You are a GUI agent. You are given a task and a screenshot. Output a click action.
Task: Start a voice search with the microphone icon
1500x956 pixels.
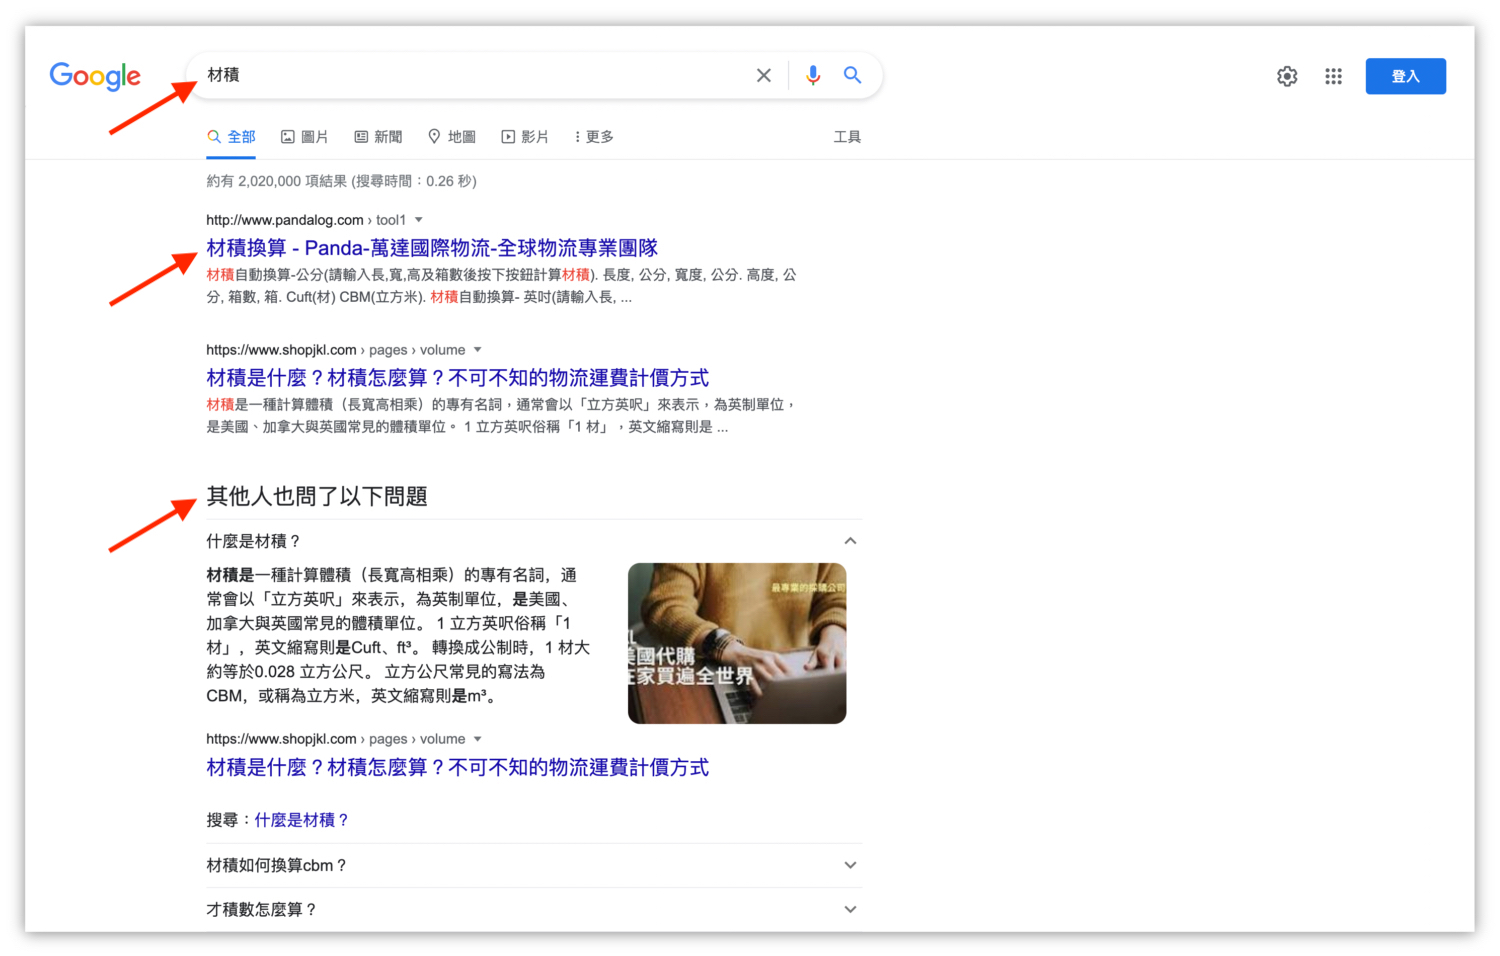(x=812, y=75)
